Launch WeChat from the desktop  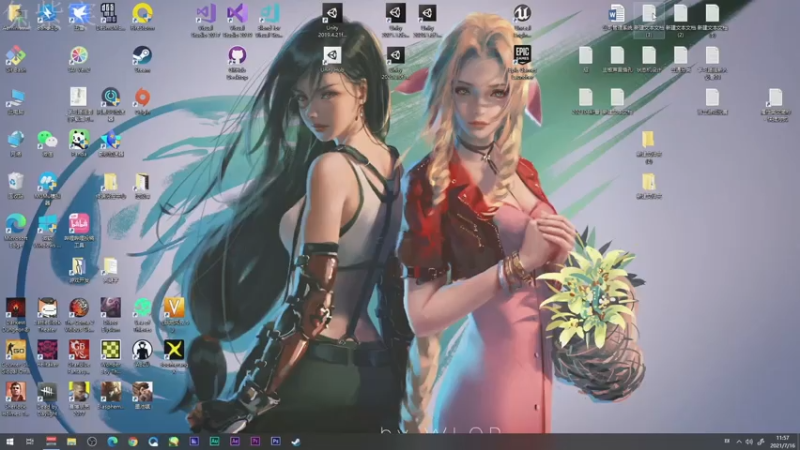pos(47,143)
